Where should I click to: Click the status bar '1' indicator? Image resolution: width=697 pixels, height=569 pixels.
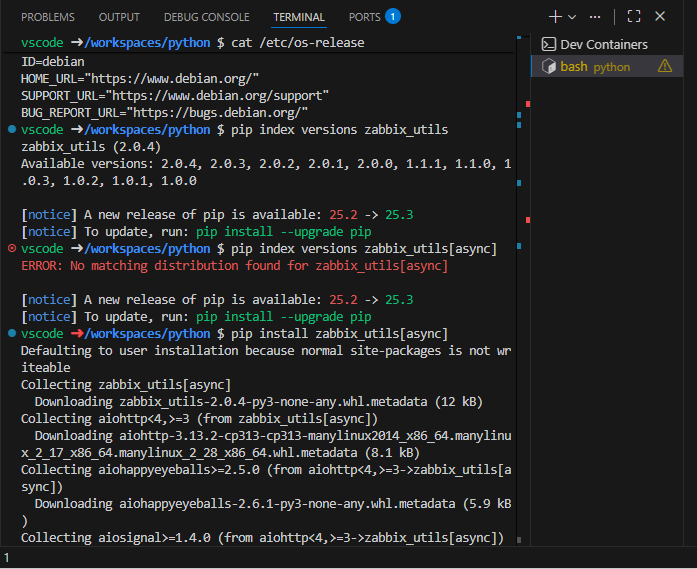[x=7, y=558]
